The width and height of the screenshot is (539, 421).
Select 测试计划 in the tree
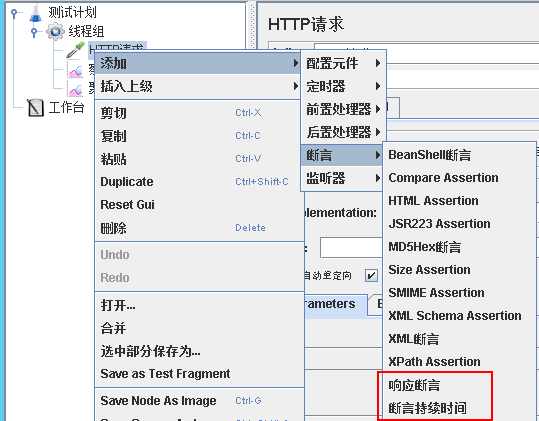click(73, 13)
